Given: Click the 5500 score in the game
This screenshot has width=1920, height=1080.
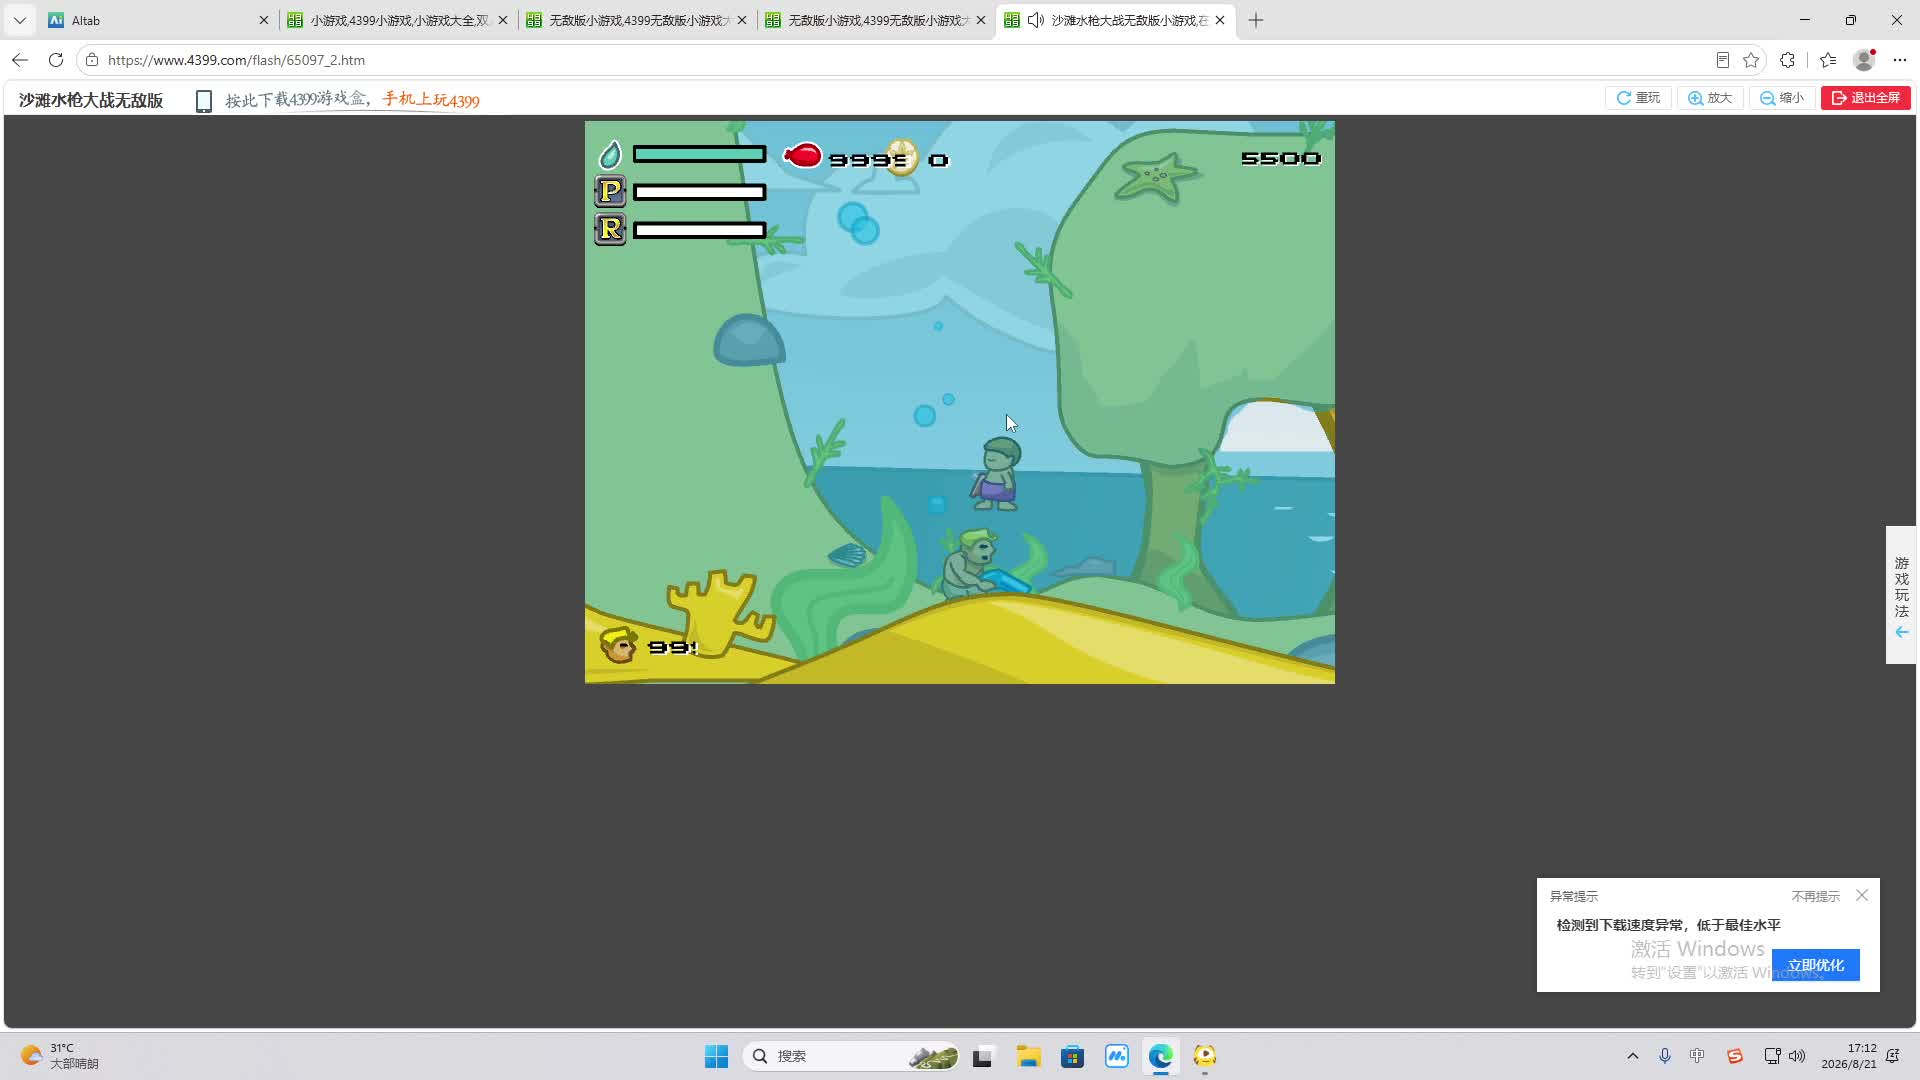Looking at the screenshot, I should pos(1281,158).
